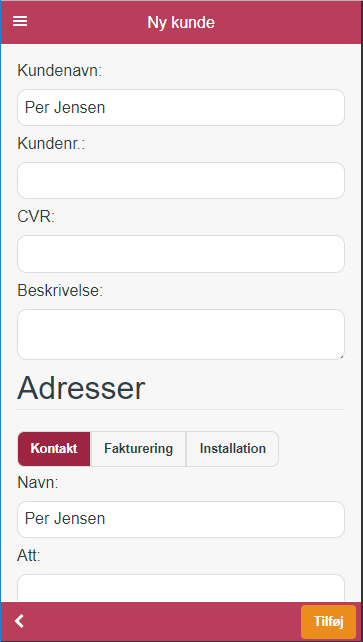Click the Navn label above the field
Viewport: 363px width, 642px height.
(38, 483)
